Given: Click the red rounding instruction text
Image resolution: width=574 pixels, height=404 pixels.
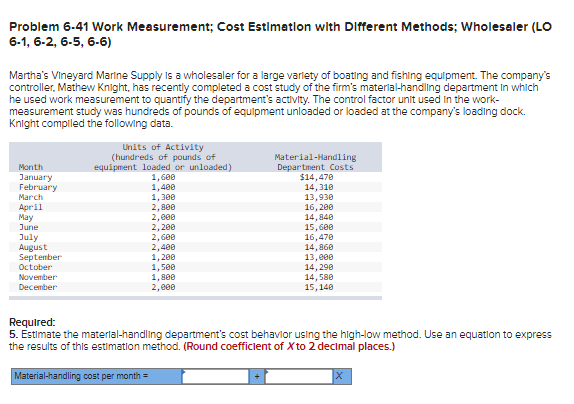Looking at the screenshot, I should (289, 346).
